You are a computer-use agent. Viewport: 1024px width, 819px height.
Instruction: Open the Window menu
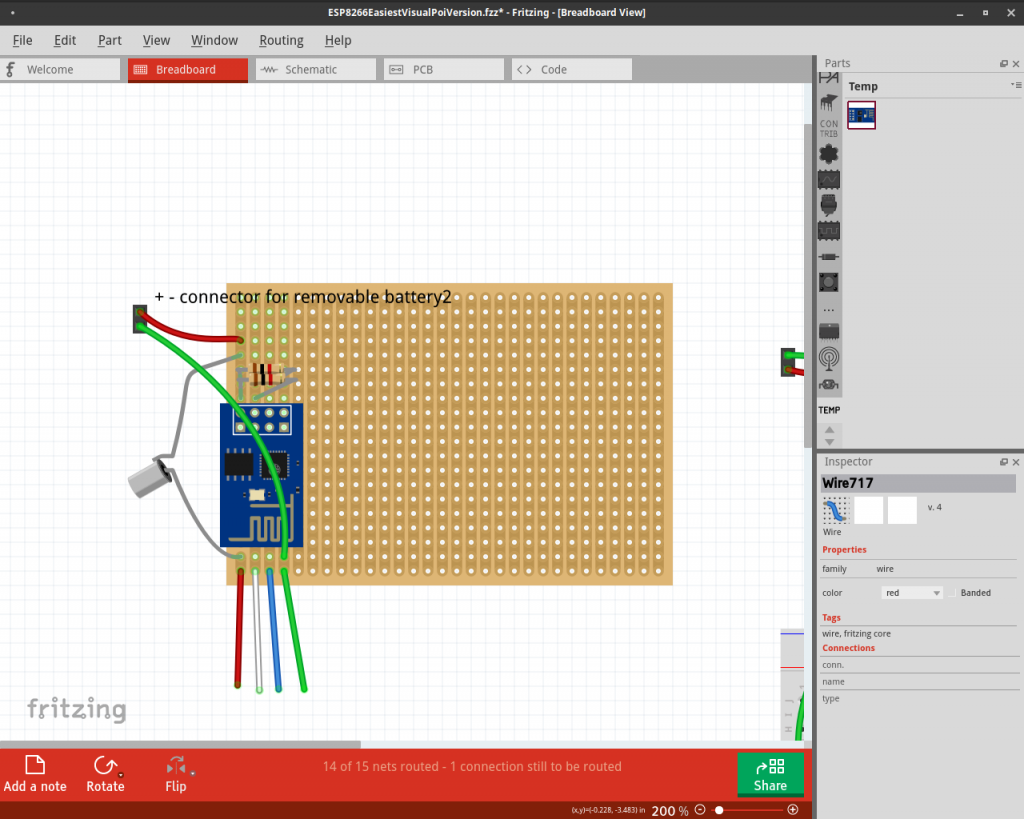pyautogui.click(x=214, y=40)
